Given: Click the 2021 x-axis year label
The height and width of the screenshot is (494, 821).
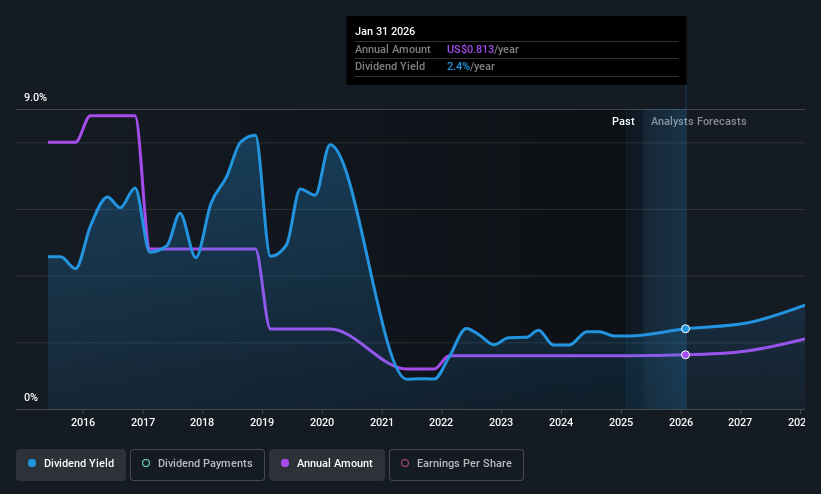Looking at the screenshot, I should 382,422.
